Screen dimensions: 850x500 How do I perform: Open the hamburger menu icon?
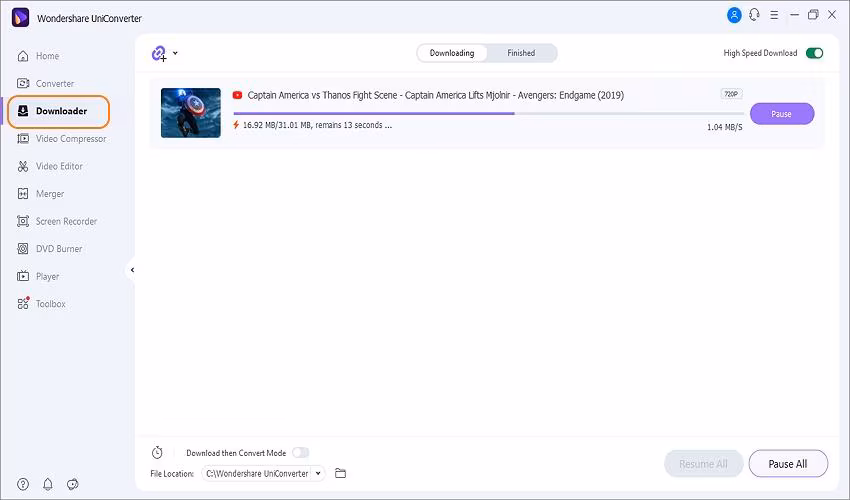point(774,15)
